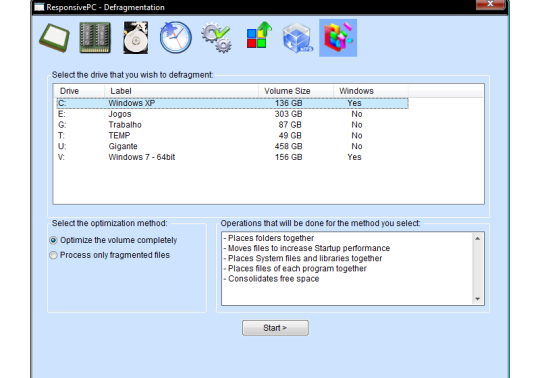540x378 pixels.
Task: Select the T: TEMP drive row
Action: [x=232, y=135]
